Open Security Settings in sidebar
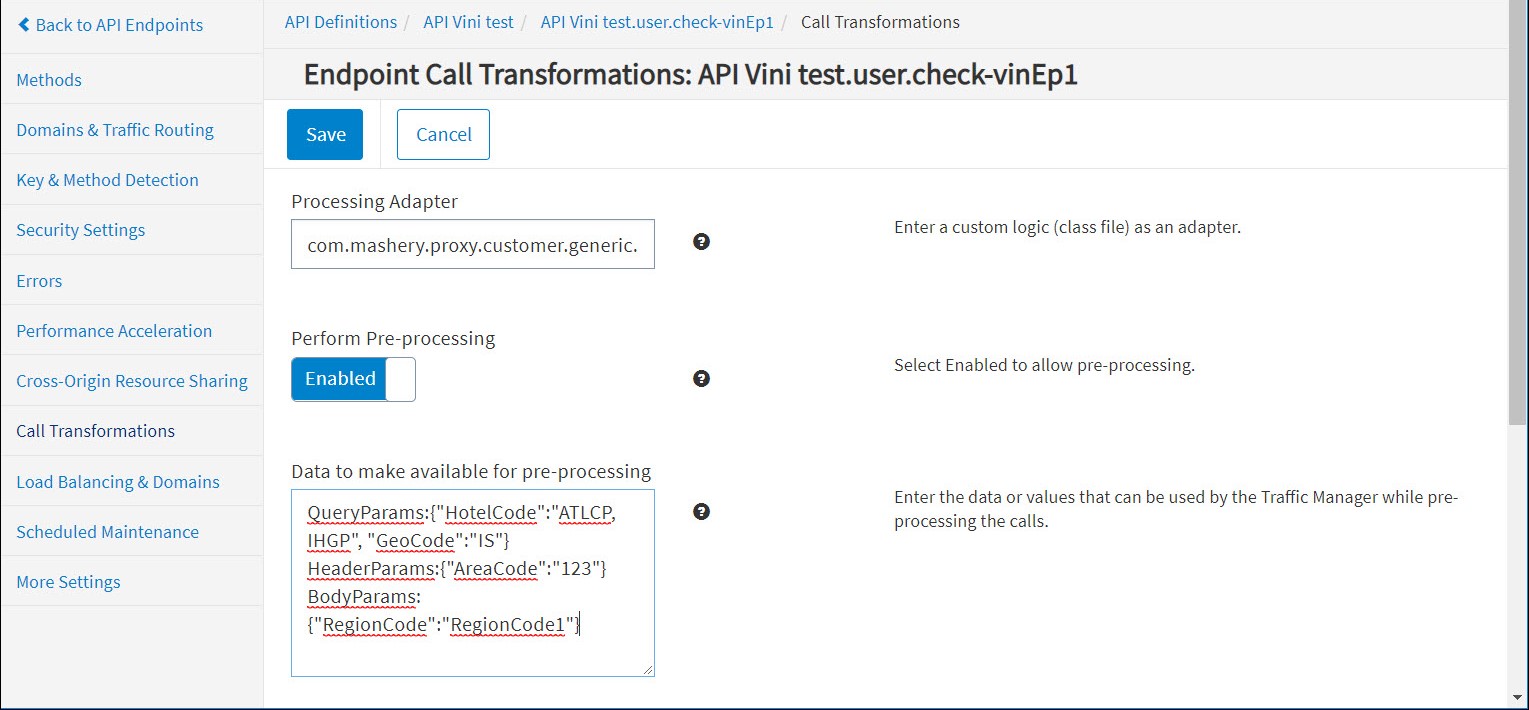Viewport: 1529px width, 710px height. point(81,230)
